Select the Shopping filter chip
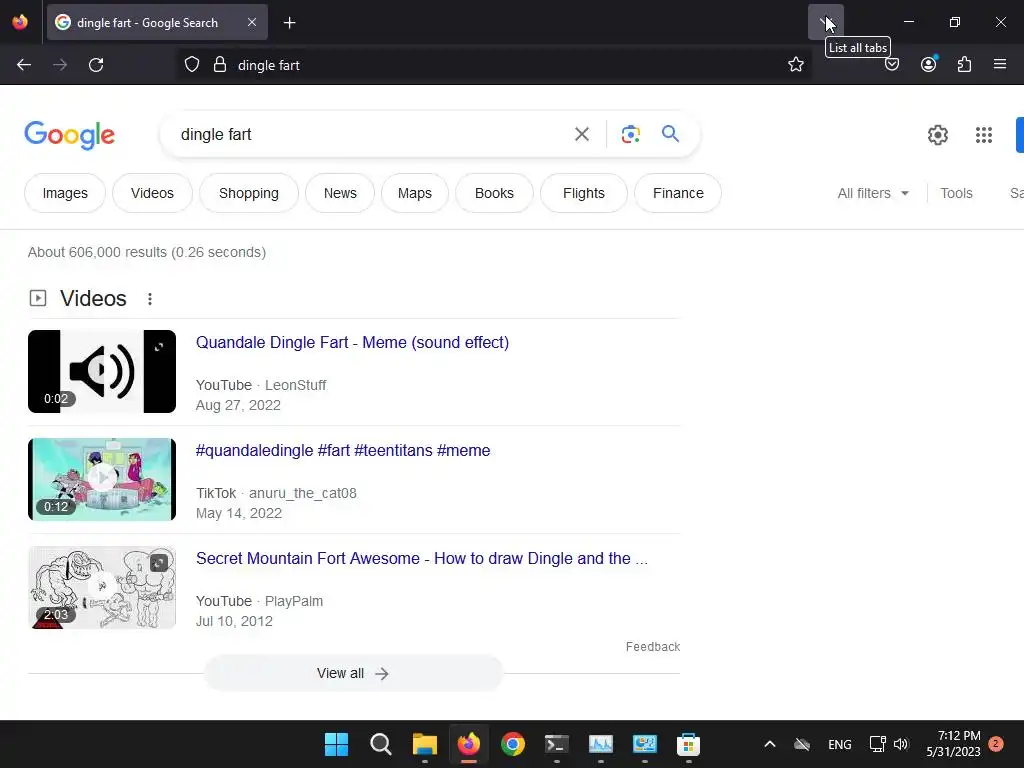This screenshot has height=768, width=1024. pyautogui.click(x=249, y=193)
